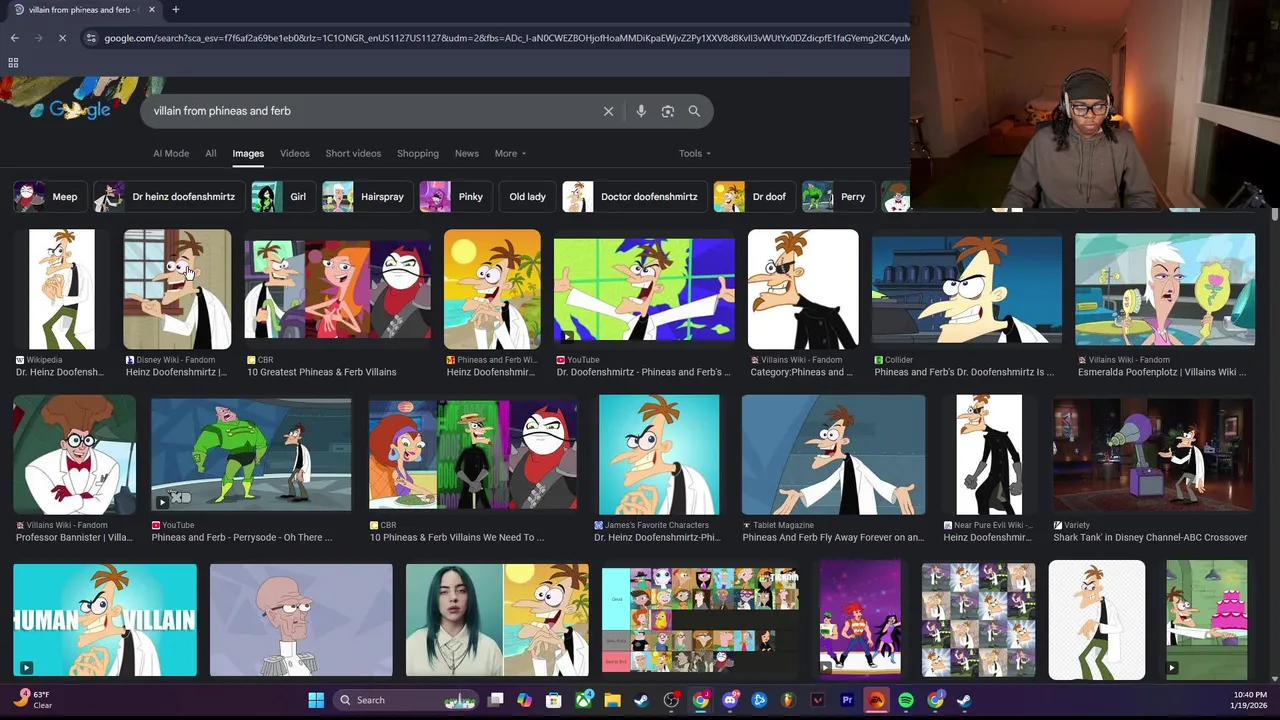
Task: Open the 'HUMAN VILLAIN' video thumbnail
Action: [x=105, y=620]
